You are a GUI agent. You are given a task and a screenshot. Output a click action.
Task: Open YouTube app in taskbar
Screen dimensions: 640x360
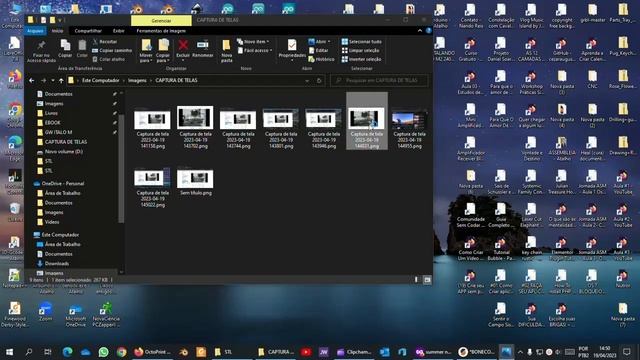tap(306, 352)
